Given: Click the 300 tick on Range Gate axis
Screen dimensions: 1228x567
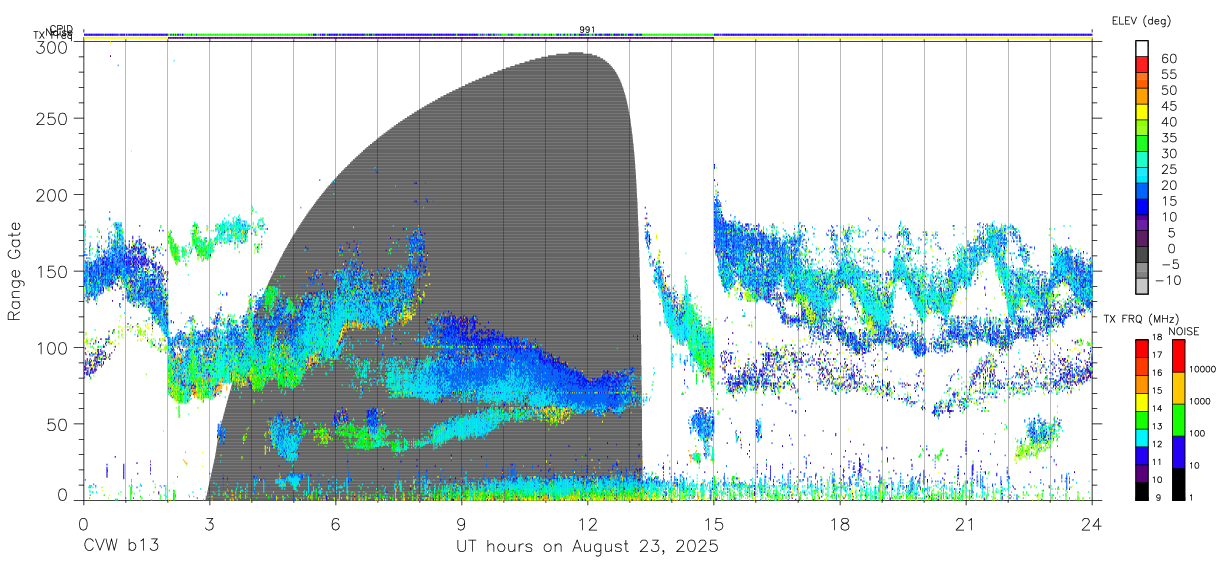Looking at the screenshot, I should 53,46.
